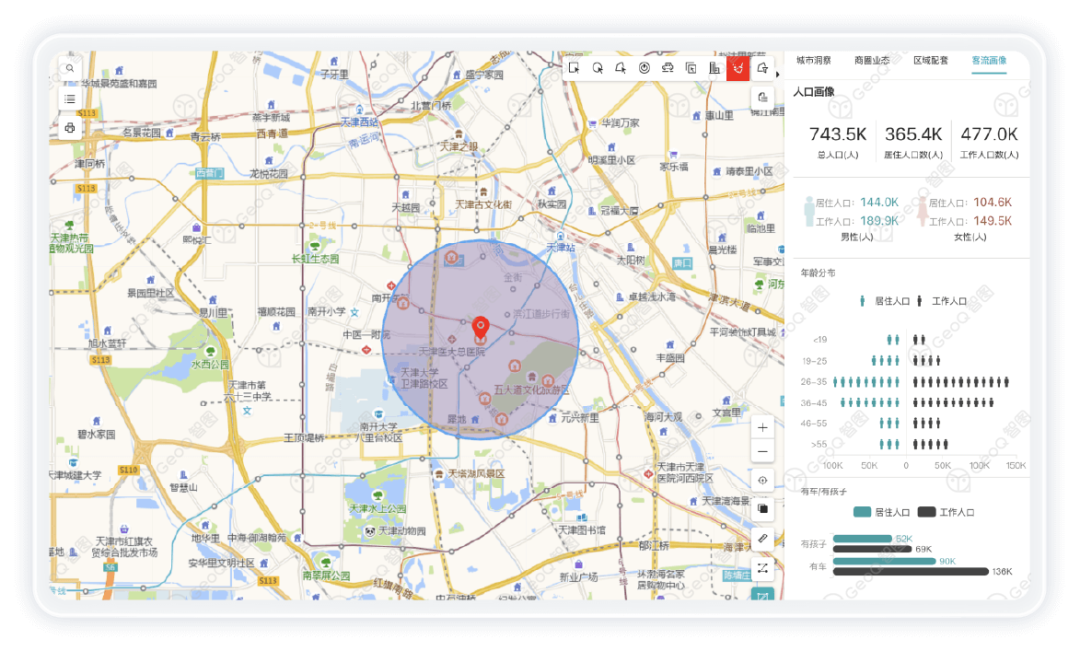
Task: Open the 区域配套 tab
Action: coord(930,60)
